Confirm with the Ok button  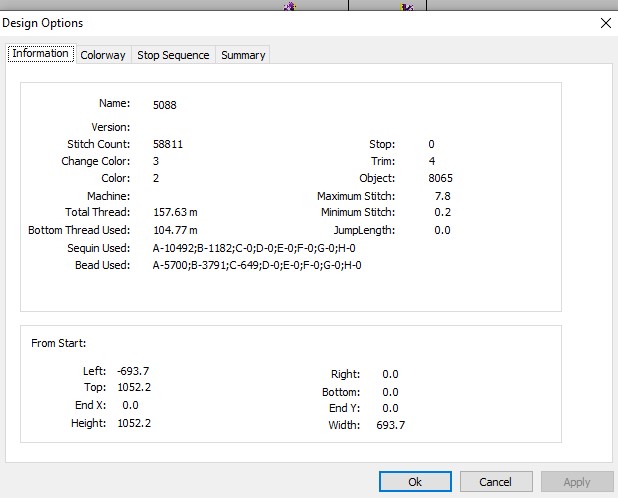click(415, 481)
